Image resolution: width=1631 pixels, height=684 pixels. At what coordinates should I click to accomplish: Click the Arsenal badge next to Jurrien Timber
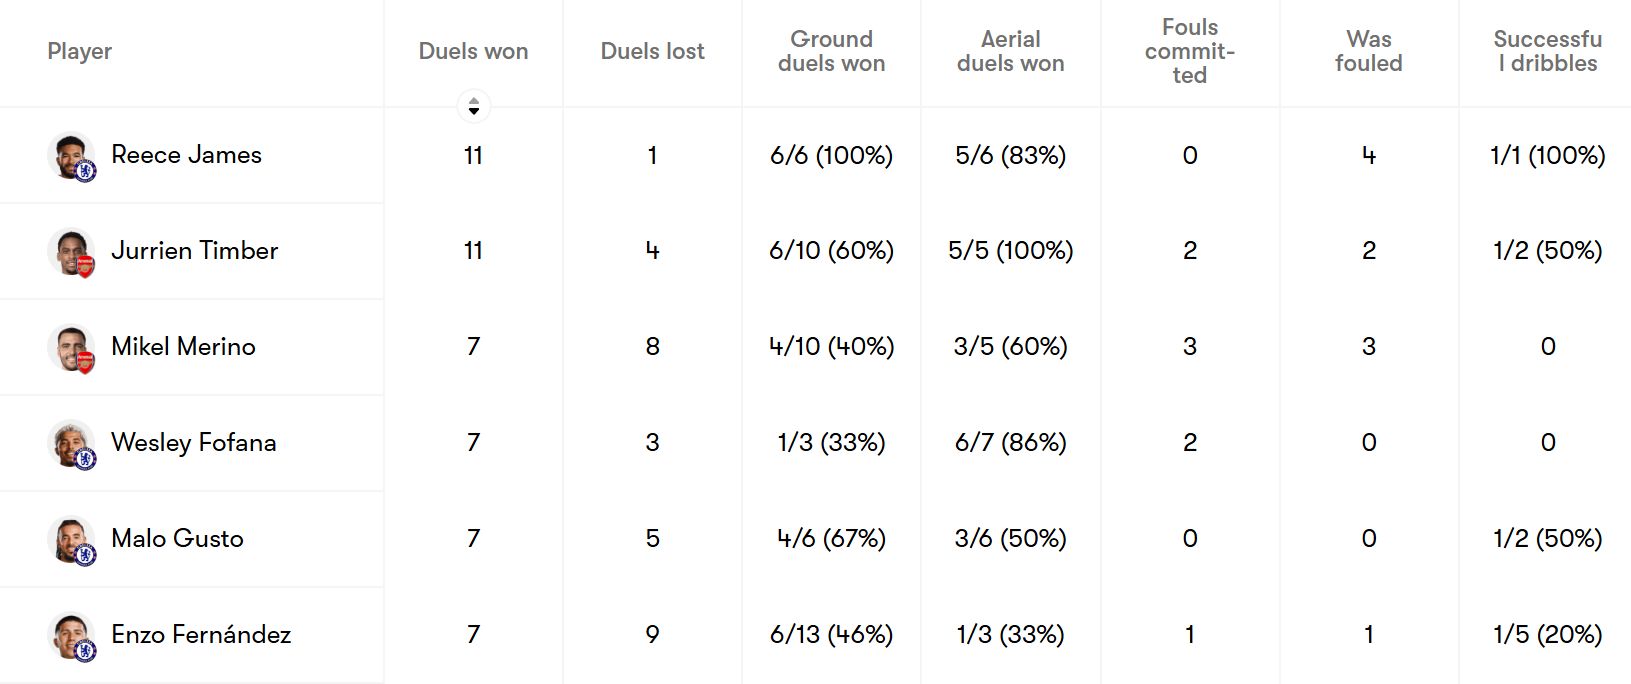coord(83,267)
